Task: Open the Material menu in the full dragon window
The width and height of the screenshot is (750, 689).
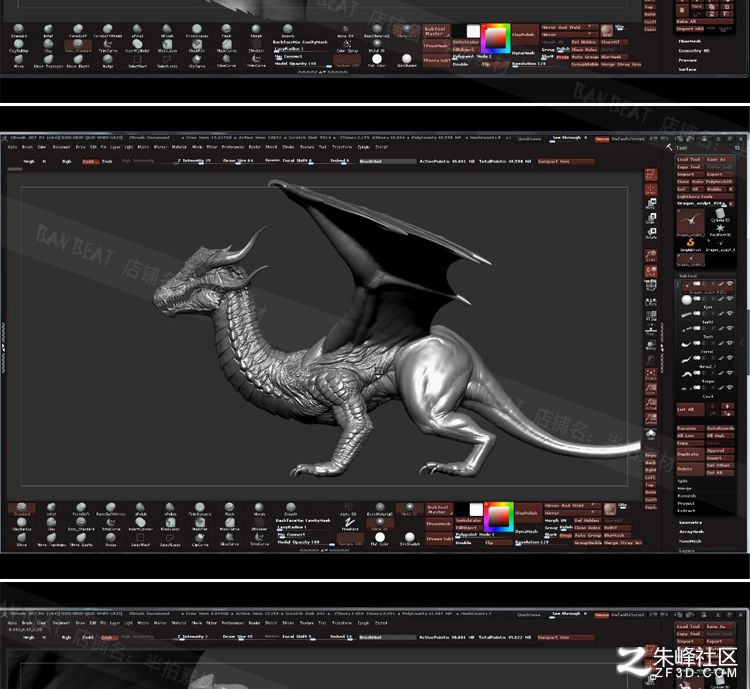Action: coord(179,147)
